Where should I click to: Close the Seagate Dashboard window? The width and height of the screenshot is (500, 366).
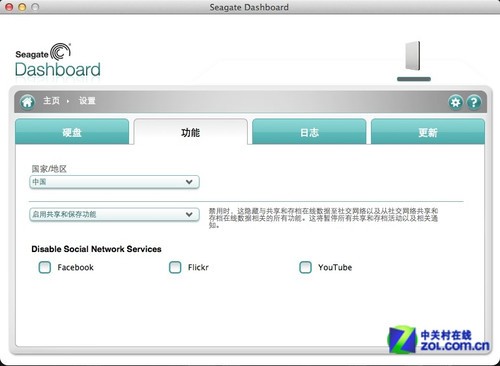(x=9, y=7)
